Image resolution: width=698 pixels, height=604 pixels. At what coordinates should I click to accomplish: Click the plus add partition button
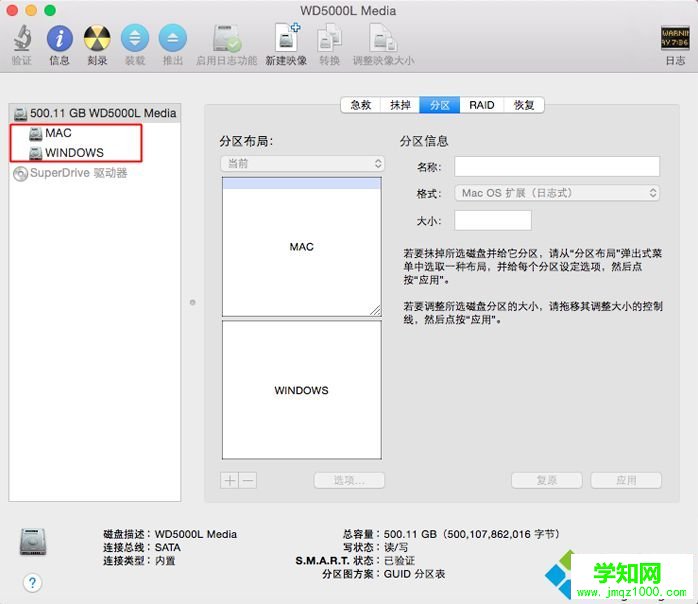[x=230, y=480]
